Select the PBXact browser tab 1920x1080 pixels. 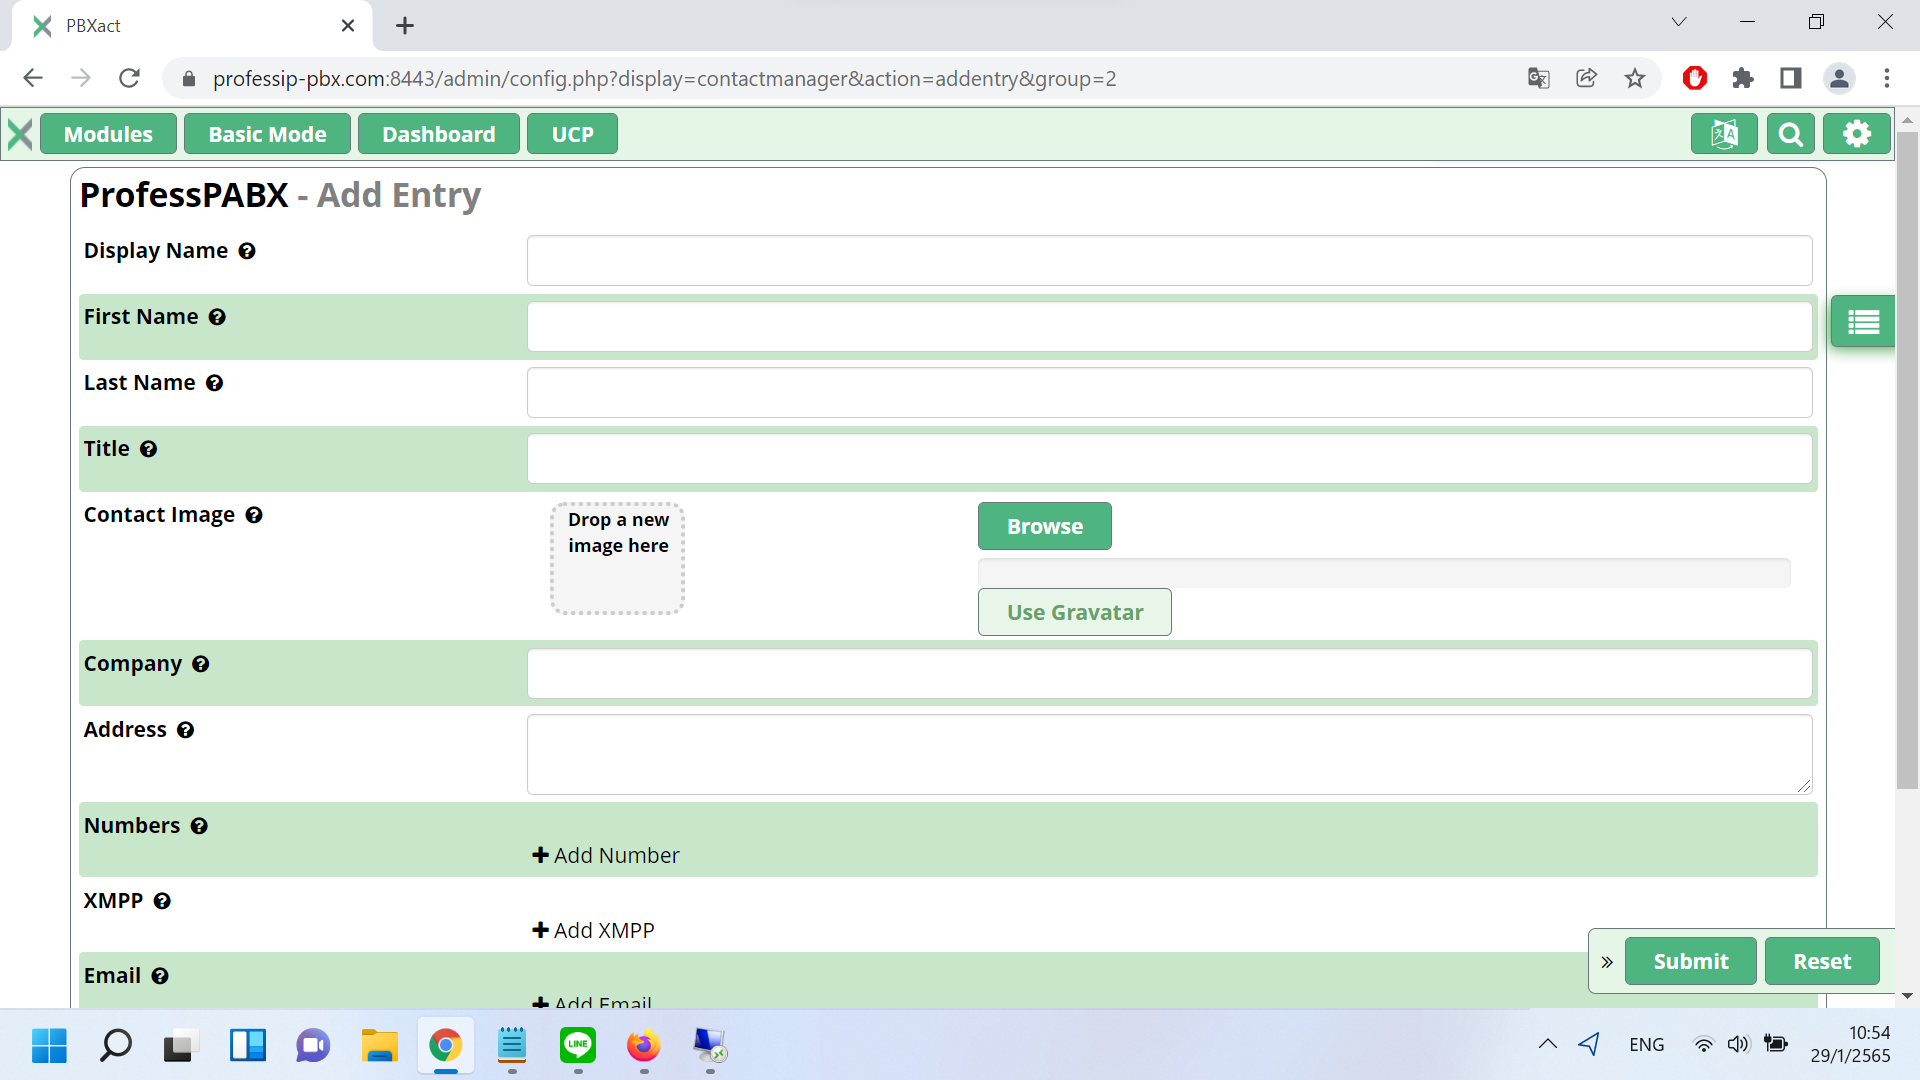[190, 26]
